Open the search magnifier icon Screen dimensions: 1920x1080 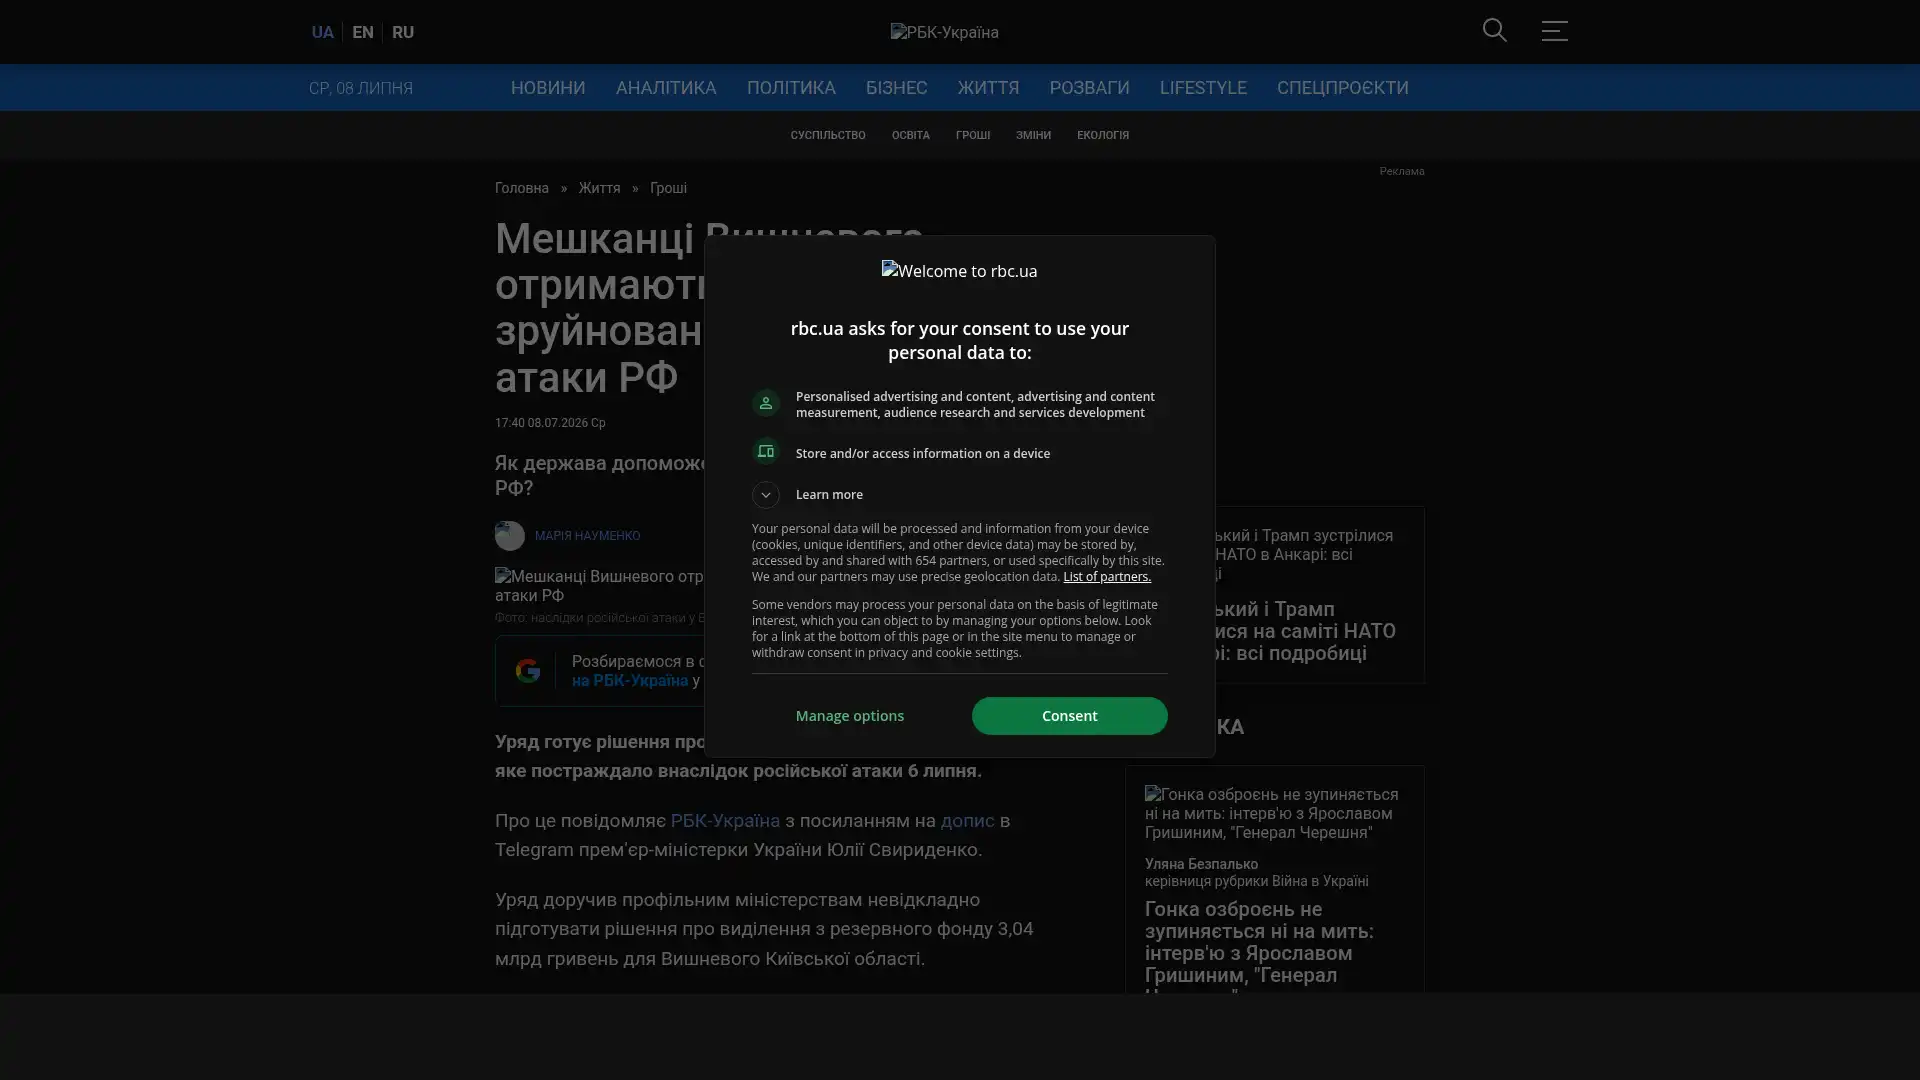click(x=1494, y=30)
